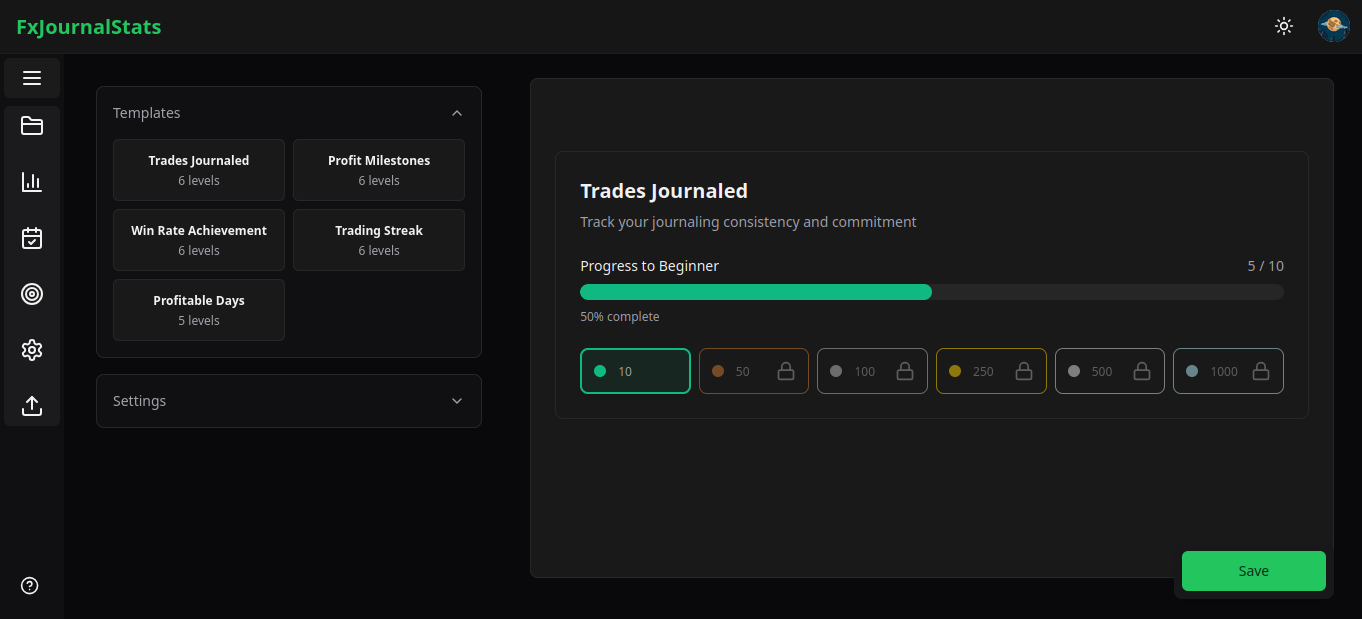Open the calendar check icon
1362x619 pixels.
point(32,238)
